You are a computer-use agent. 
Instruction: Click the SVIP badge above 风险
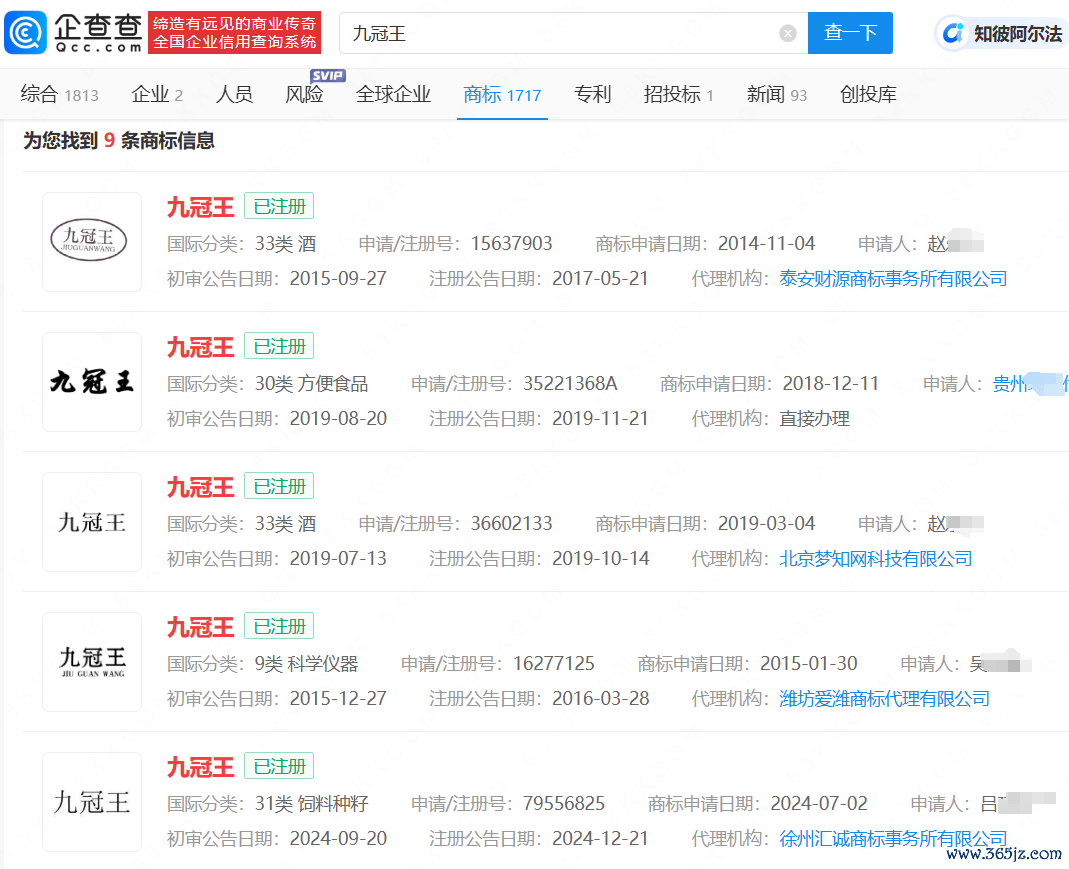click(x=327, y=76)
